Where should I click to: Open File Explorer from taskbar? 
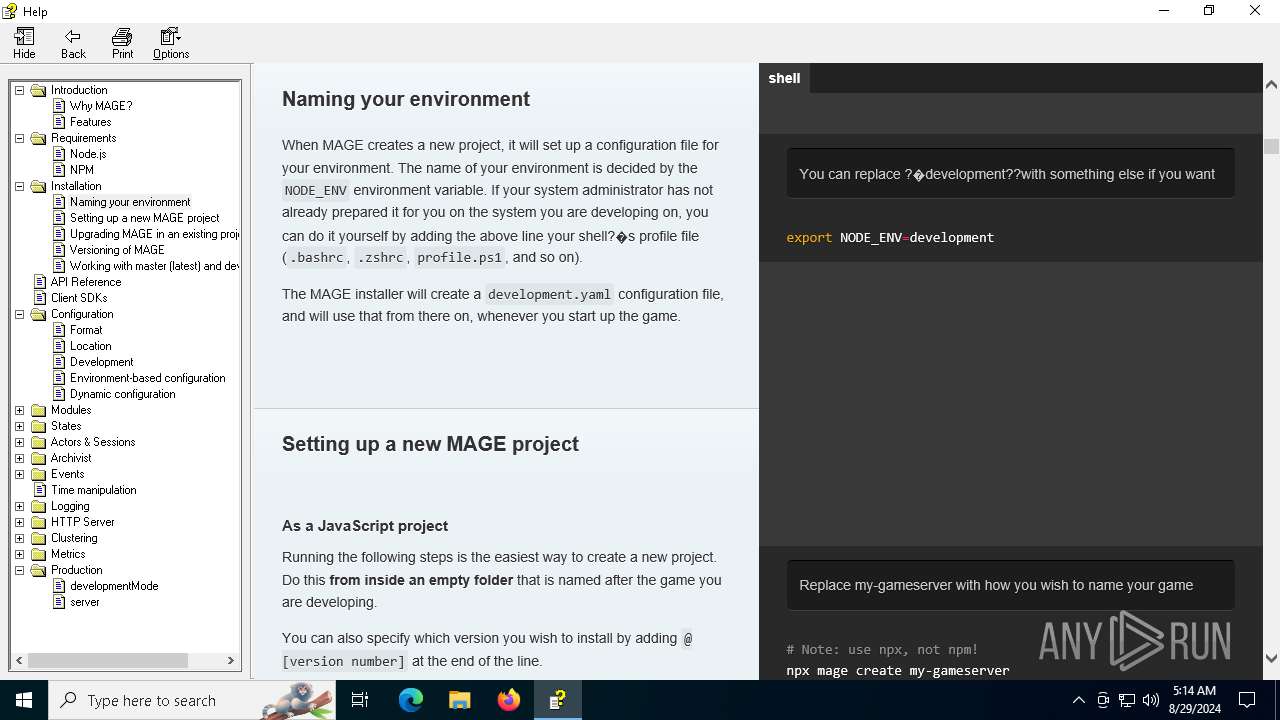460,700
